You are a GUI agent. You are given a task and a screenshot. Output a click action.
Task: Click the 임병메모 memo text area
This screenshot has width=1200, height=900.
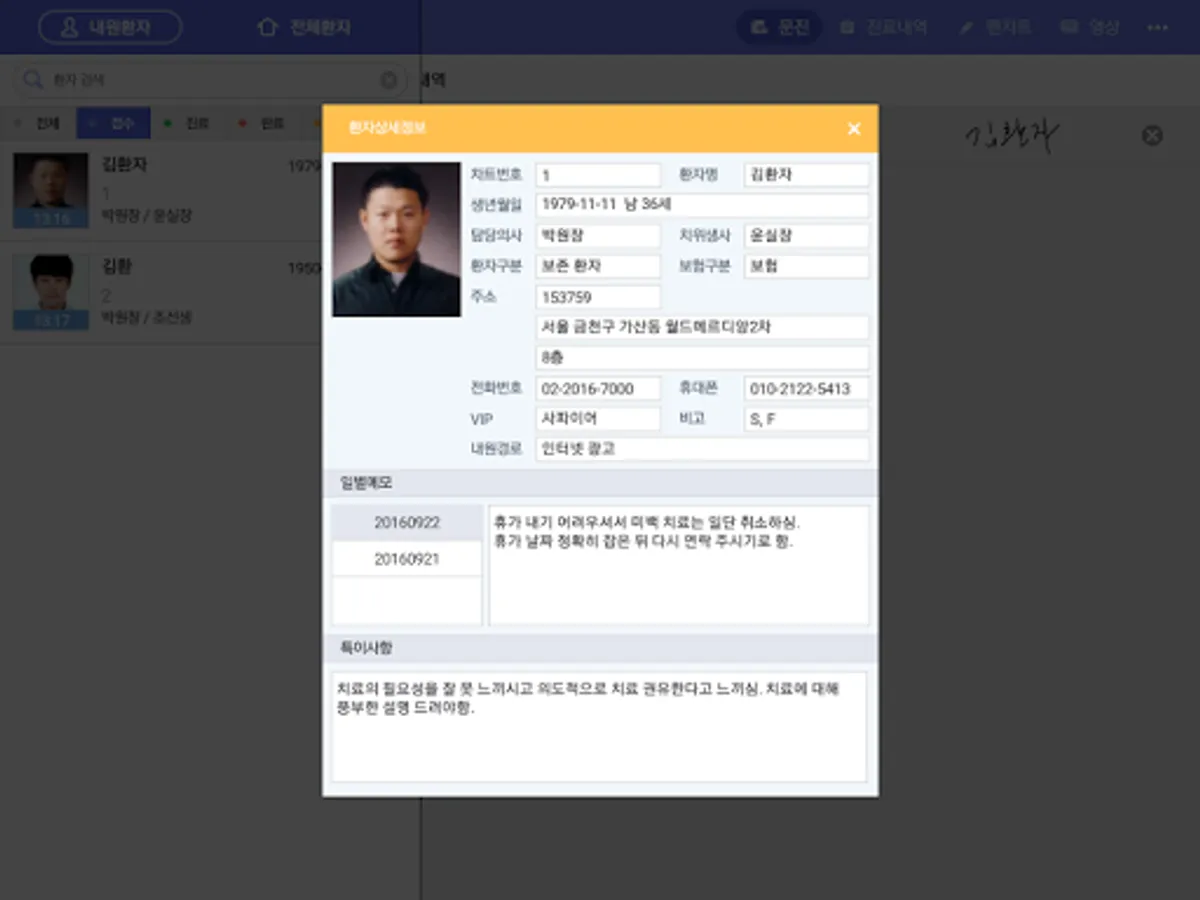(679, 566)
